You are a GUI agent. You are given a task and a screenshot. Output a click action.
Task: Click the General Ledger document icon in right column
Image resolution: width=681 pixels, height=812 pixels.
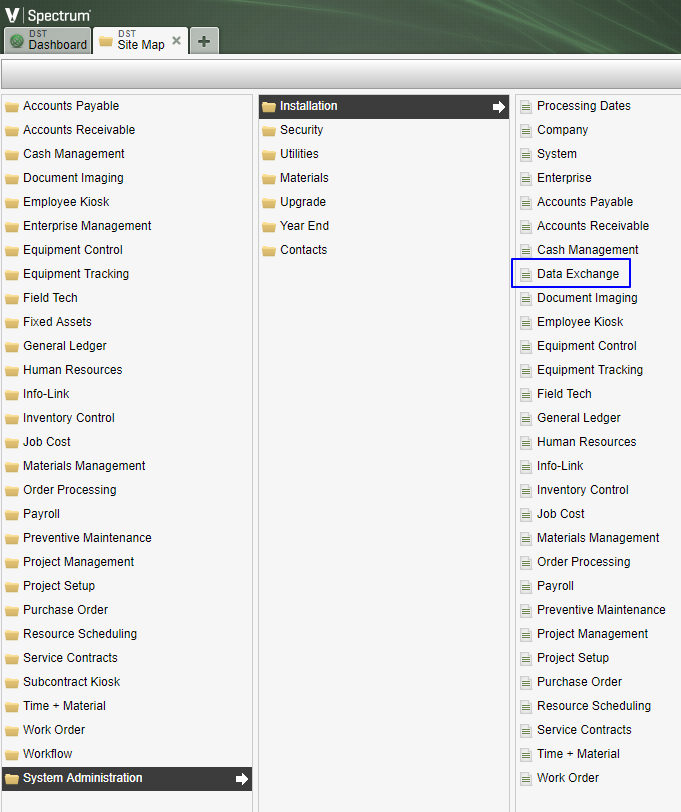click(526, 418)
